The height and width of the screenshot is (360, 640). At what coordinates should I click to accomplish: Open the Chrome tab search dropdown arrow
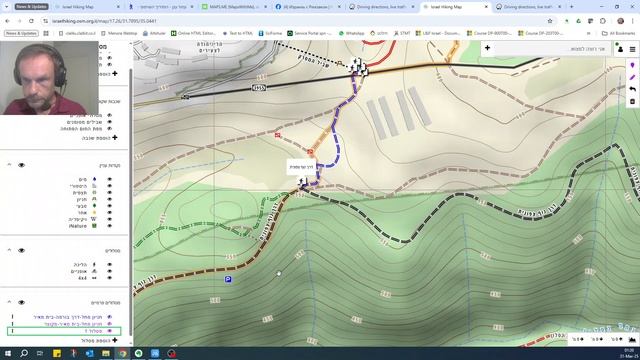[6, 7]
